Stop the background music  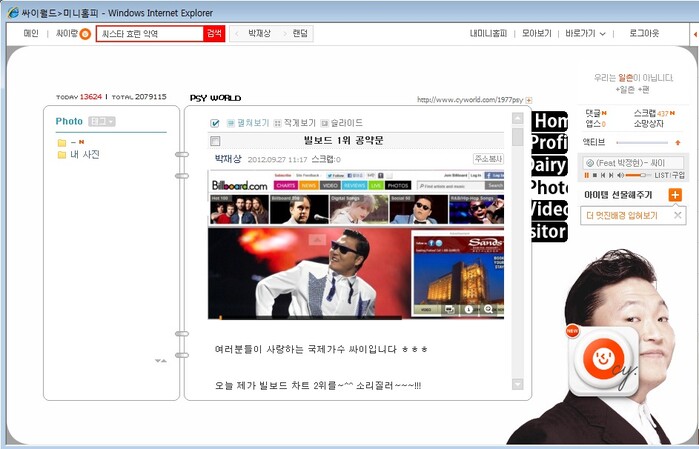coord(595,176)
